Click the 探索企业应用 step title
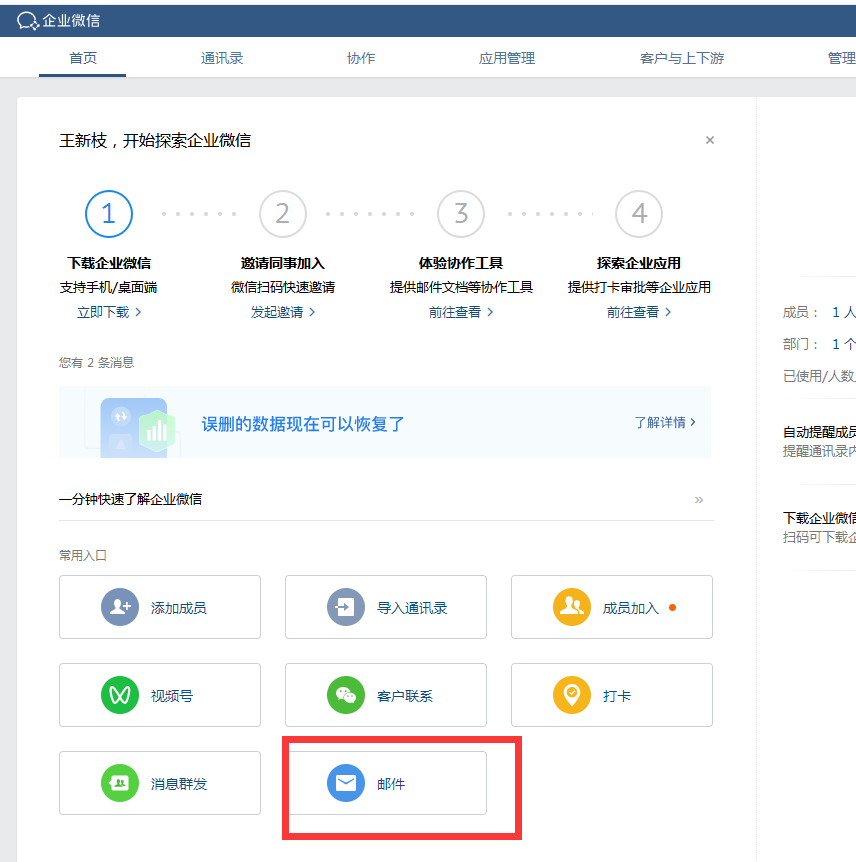This screenshot has height=862, width=856. coord(639,263)
